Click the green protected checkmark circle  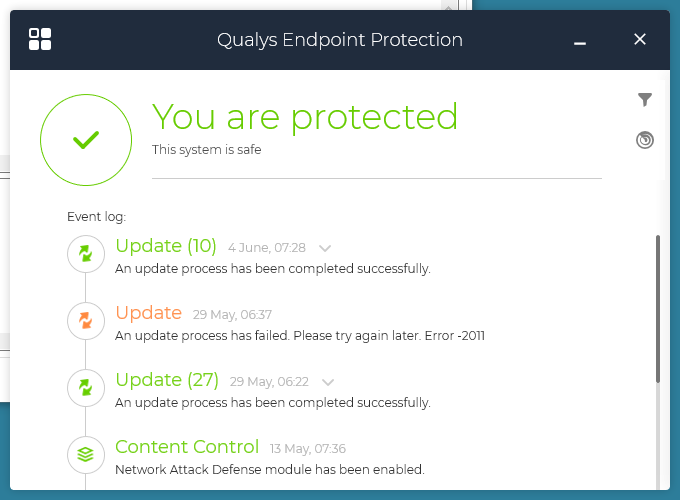[86, 140]
